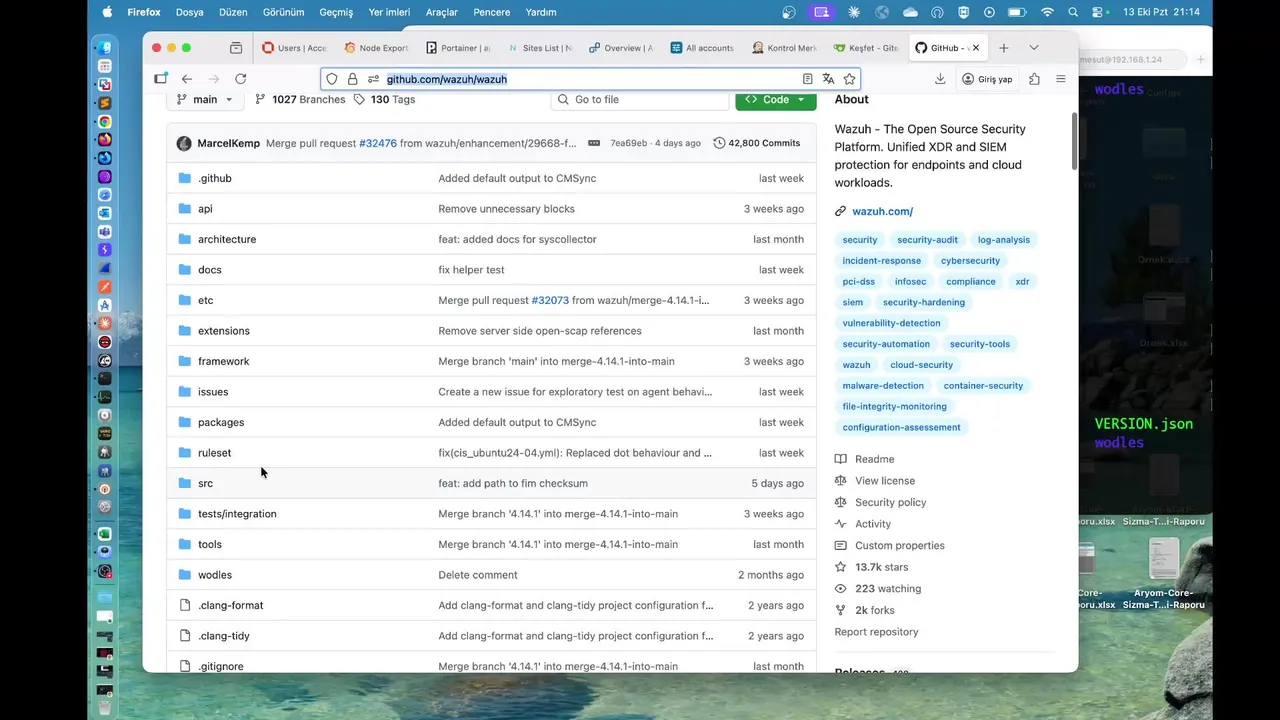Switch to the Portainer browser tab
This screenshot has height=720, width=1280.
(x=458, y=48)
